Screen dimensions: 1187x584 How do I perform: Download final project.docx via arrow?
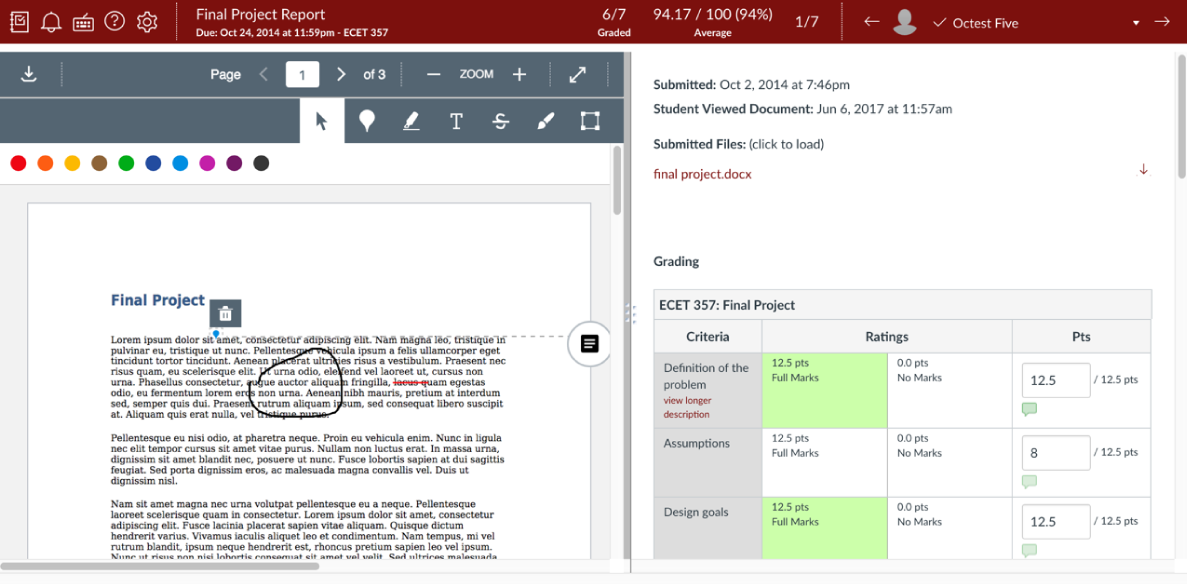pos(1143,170)
